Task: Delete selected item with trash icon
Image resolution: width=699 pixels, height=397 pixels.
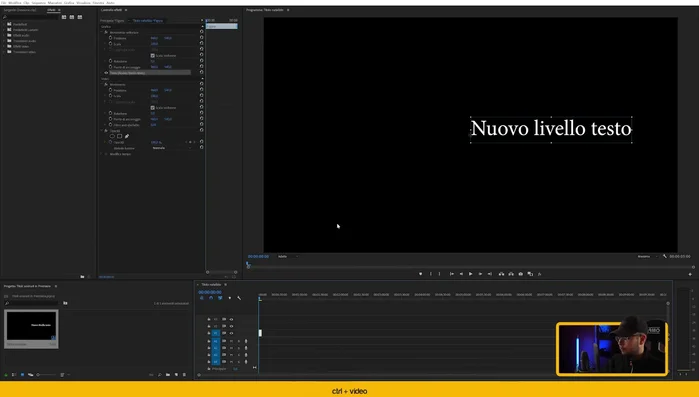Action: (185, 375)
